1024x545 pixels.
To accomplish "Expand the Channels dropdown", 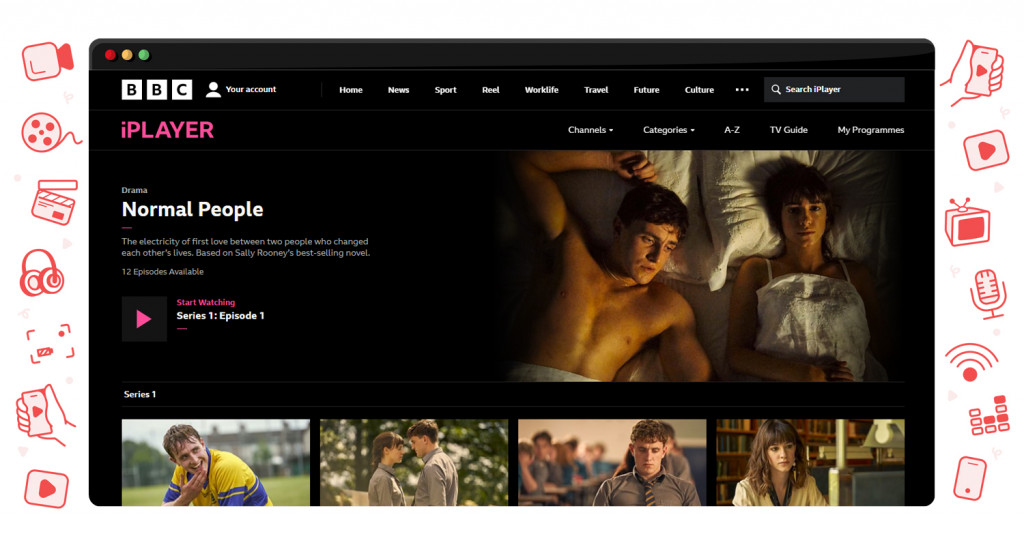I will click(590, 130).
